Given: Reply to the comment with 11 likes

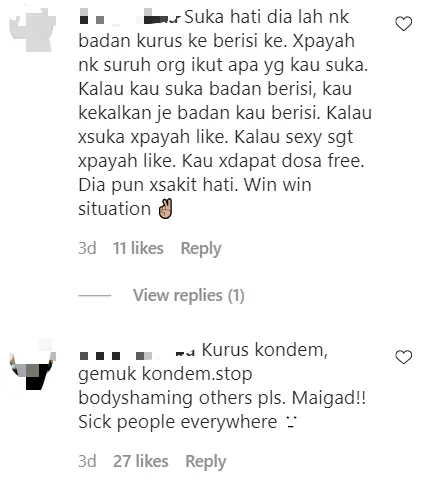Looking at the screenshot, I should coord(201,249).
